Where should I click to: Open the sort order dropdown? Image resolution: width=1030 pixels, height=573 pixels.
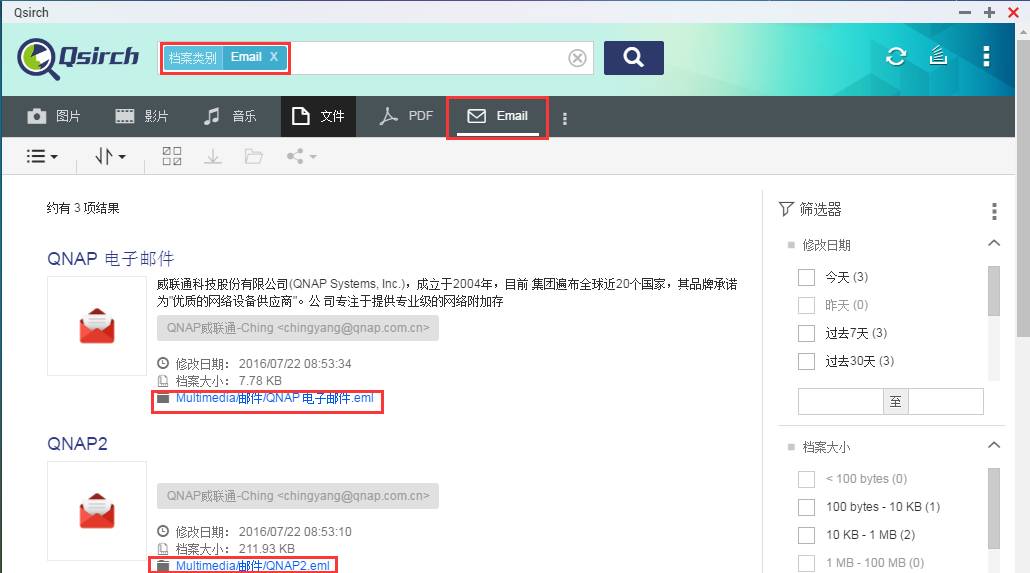pos(110,156)
